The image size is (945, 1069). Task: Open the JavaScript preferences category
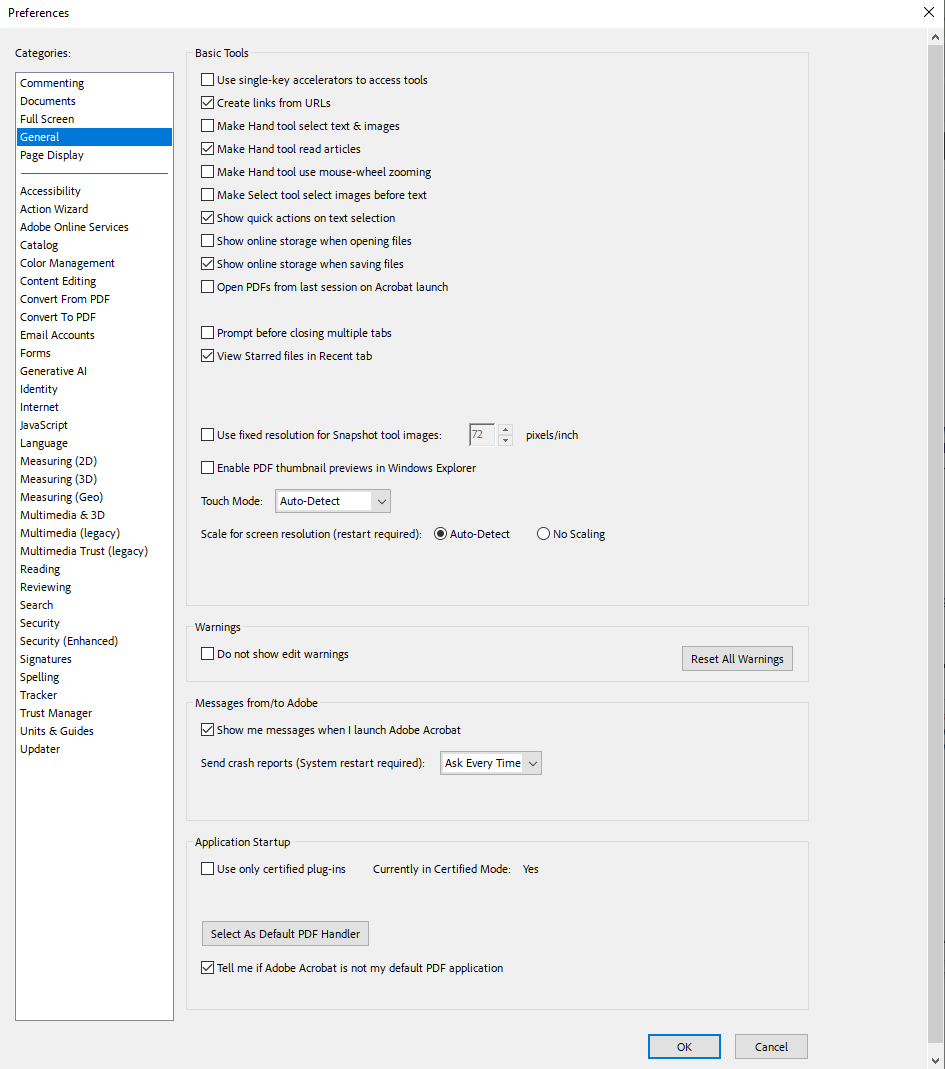[43, 424]
